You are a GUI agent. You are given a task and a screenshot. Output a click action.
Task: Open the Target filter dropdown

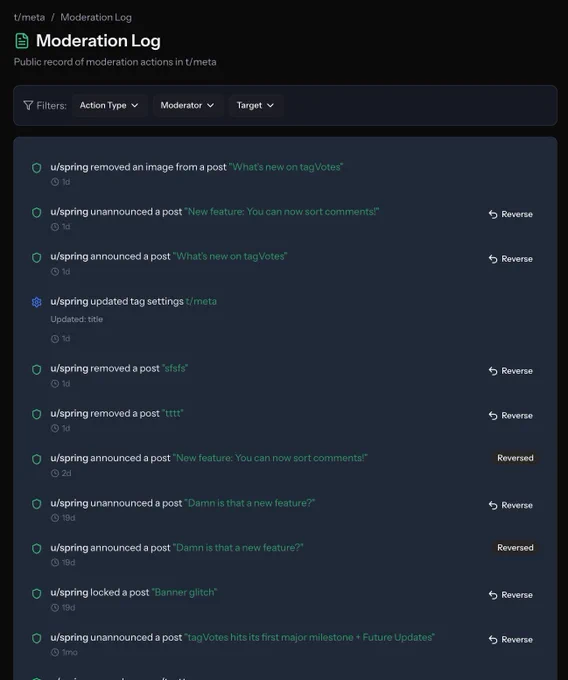[x=255, y=105]
